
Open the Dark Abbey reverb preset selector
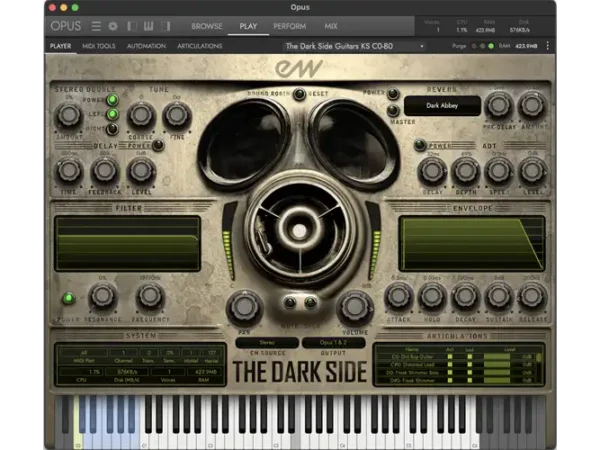(442, 106)
